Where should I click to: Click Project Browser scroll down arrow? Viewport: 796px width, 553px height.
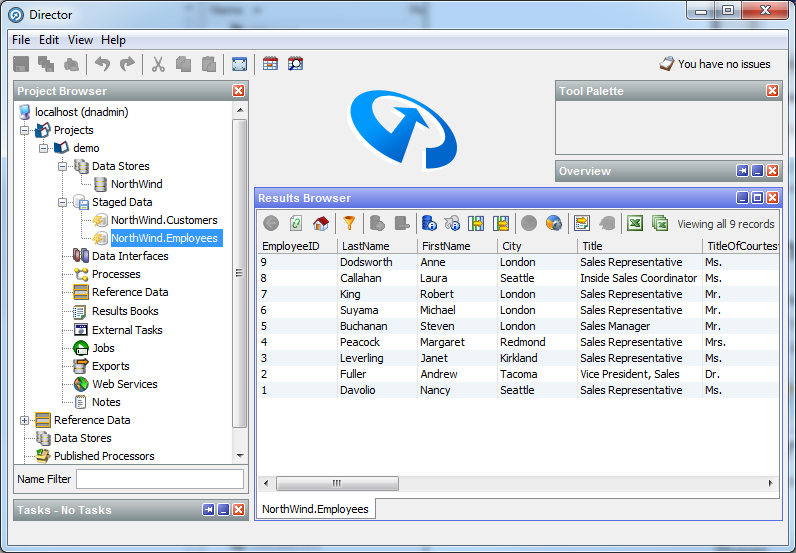coord(240,456)
